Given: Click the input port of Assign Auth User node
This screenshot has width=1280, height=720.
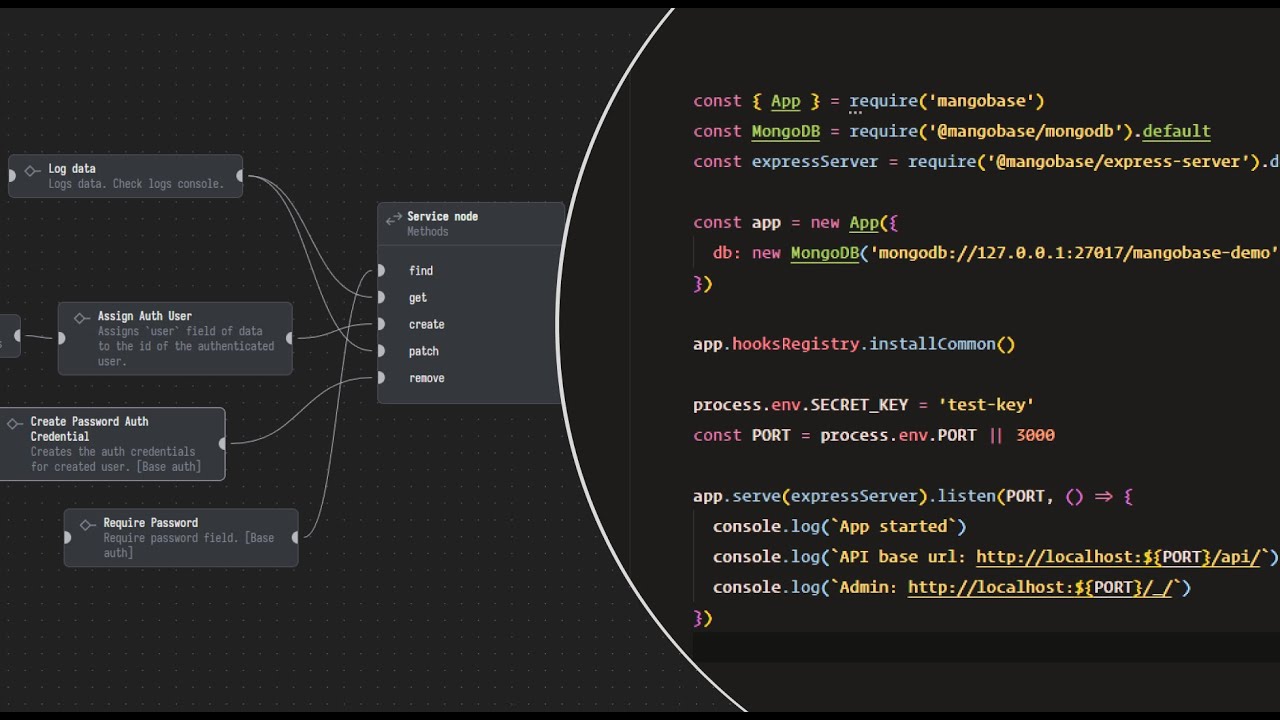Looking at the screenshot, I should coord(61,338).
